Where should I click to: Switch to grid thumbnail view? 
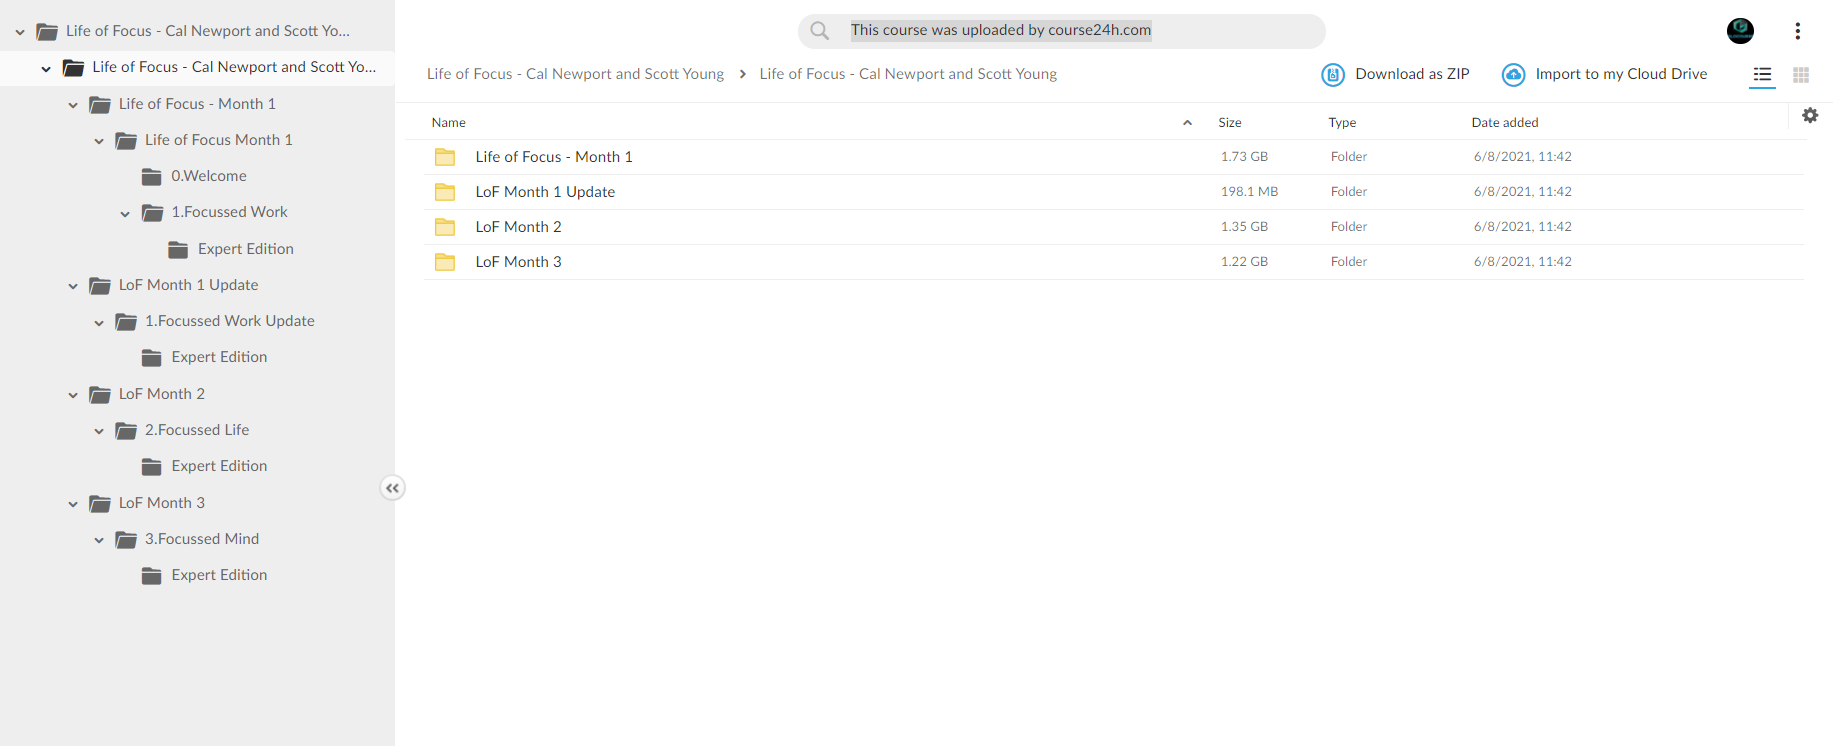click(x=1801, y=75)
